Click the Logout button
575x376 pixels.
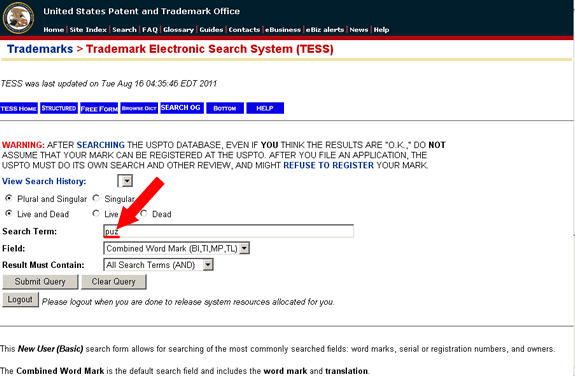click(20, 300)
